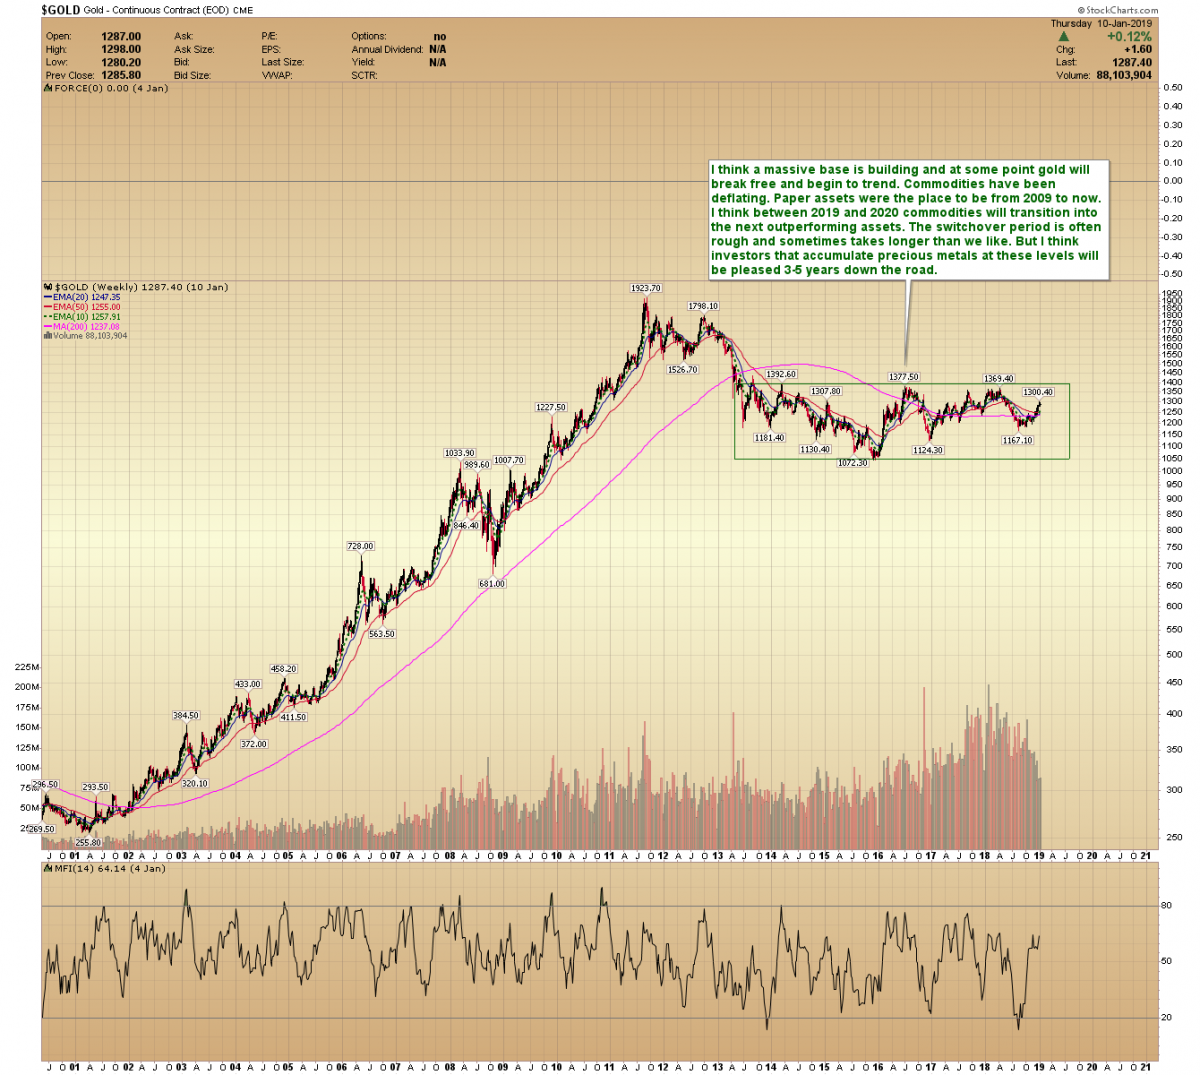Click the 1377.50 price label under callout
The image size is (1200, 1075).
[904, 377]
